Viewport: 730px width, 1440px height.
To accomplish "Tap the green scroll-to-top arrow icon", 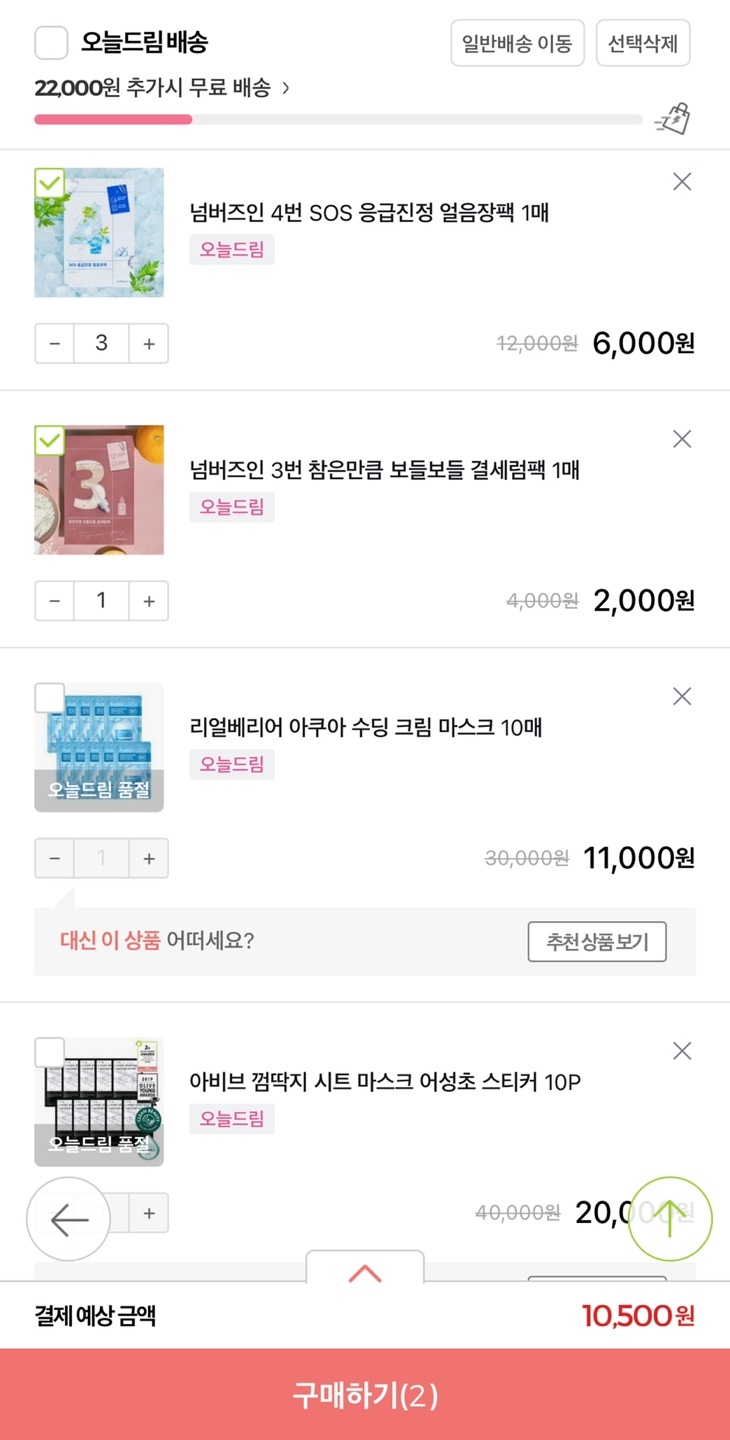I will (x=670, y=1218).
